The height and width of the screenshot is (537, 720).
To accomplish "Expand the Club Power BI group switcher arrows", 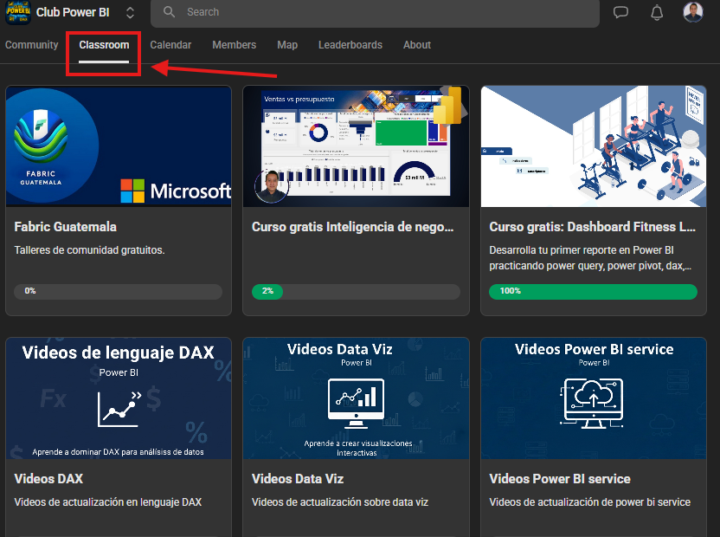I will coord(130,12).
